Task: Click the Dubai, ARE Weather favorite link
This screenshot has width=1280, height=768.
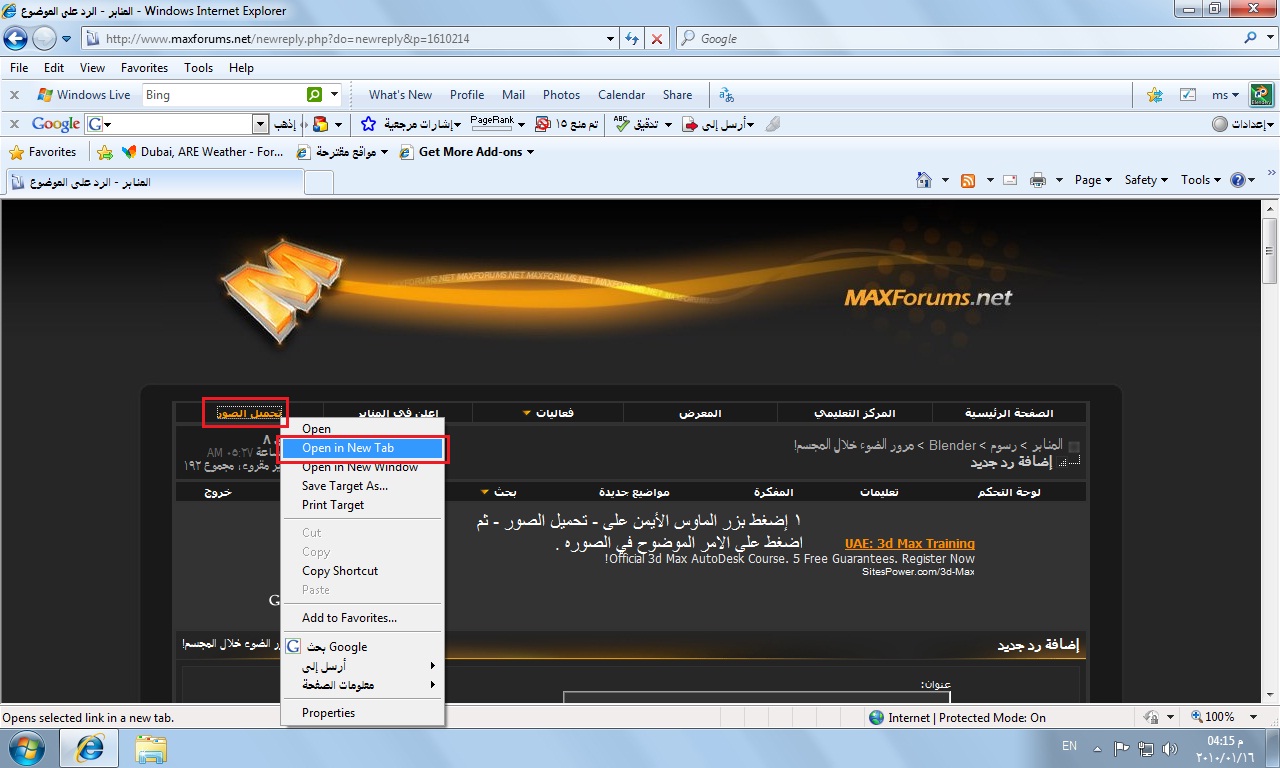Action: click(202, 152)
